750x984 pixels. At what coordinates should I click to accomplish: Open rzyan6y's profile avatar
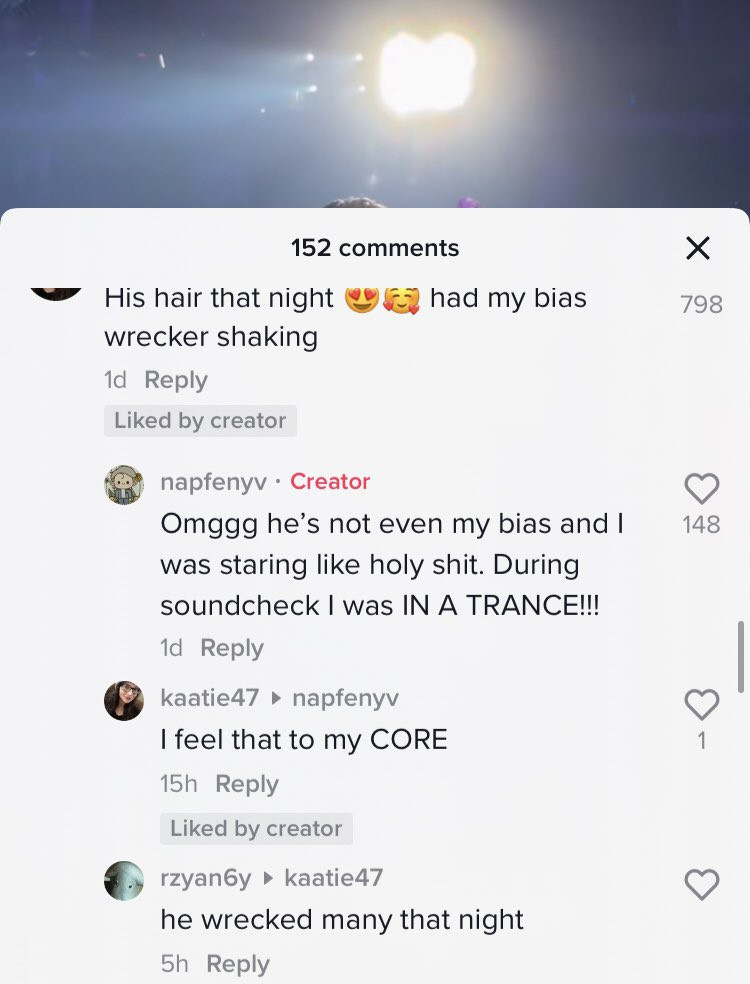click(x=124, y=880)
